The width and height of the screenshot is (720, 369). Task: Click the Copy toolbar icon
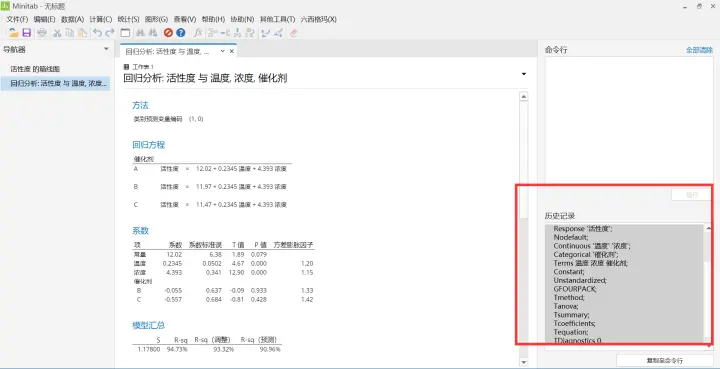pos(70,33)
